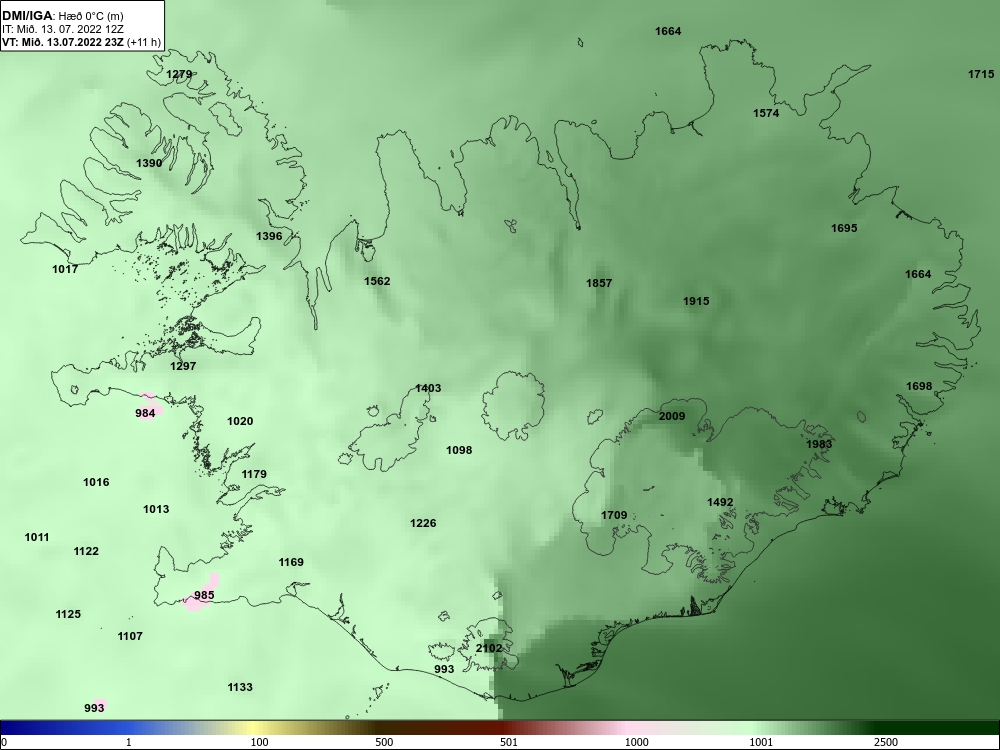The height and width of the screenshot is (750, 1000).
Task: Click the 1698 height value
Action: pyautogui.click(x=919, y=386)
